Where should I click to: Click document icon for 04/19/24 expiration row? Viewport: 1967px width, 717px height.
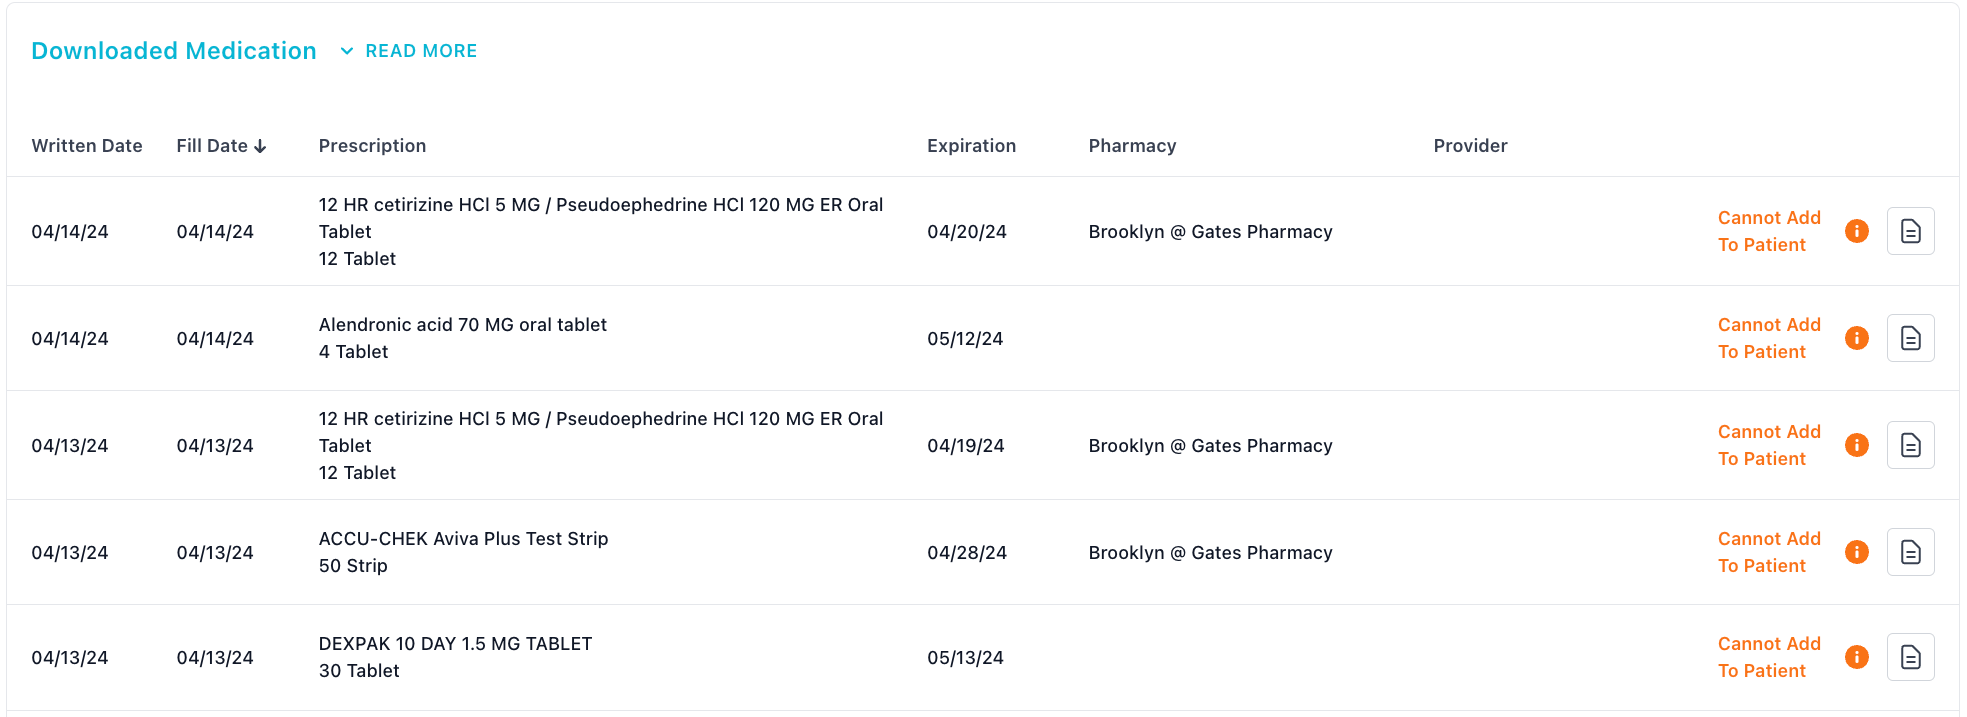click(x=1910, y=445)
